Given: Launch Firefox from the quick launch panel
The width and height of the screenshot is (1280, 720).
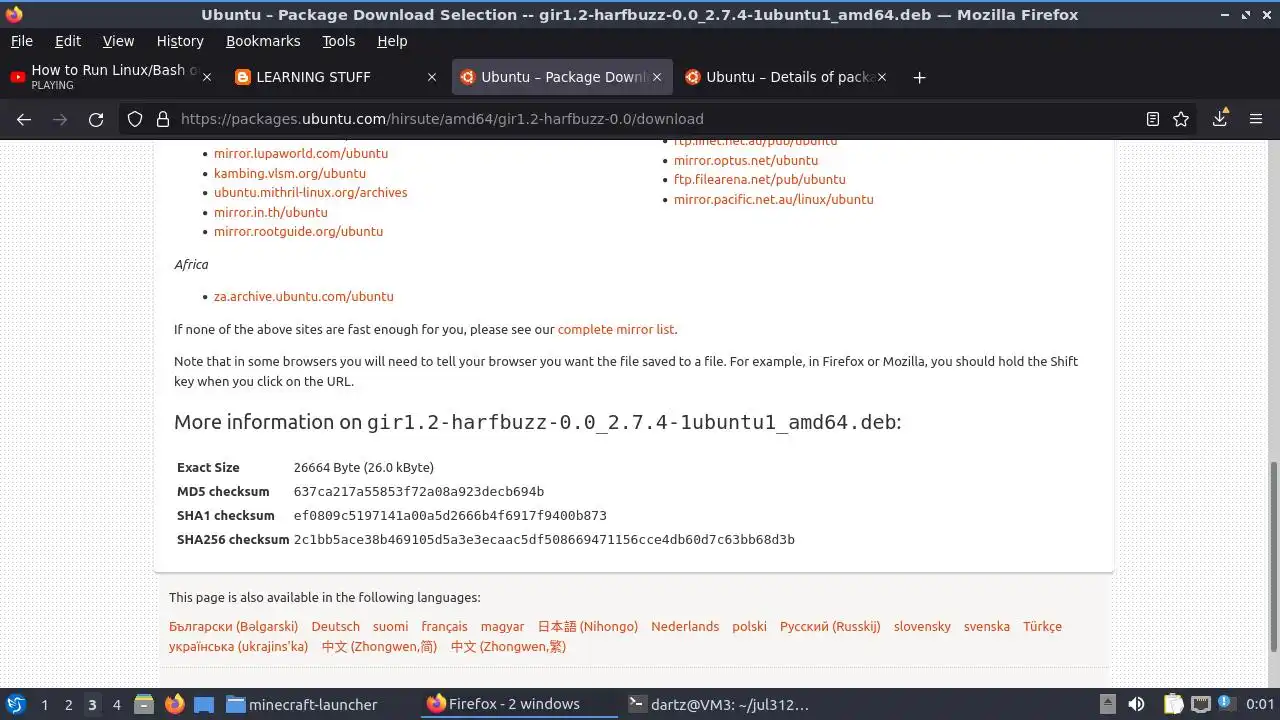Looking at the screenshot, I should pyautogui.click(x=175, y=704).
